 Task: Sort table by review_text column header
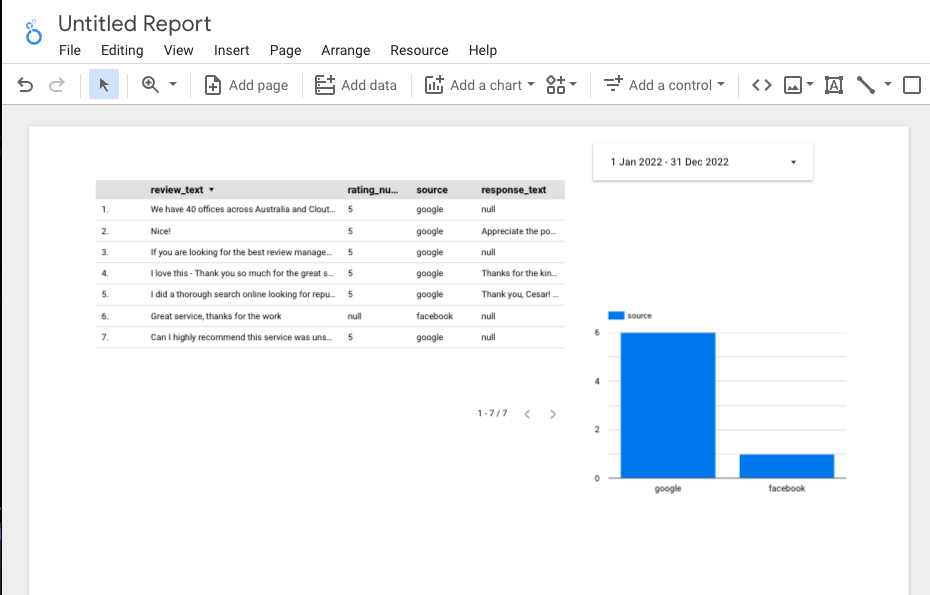177,190
